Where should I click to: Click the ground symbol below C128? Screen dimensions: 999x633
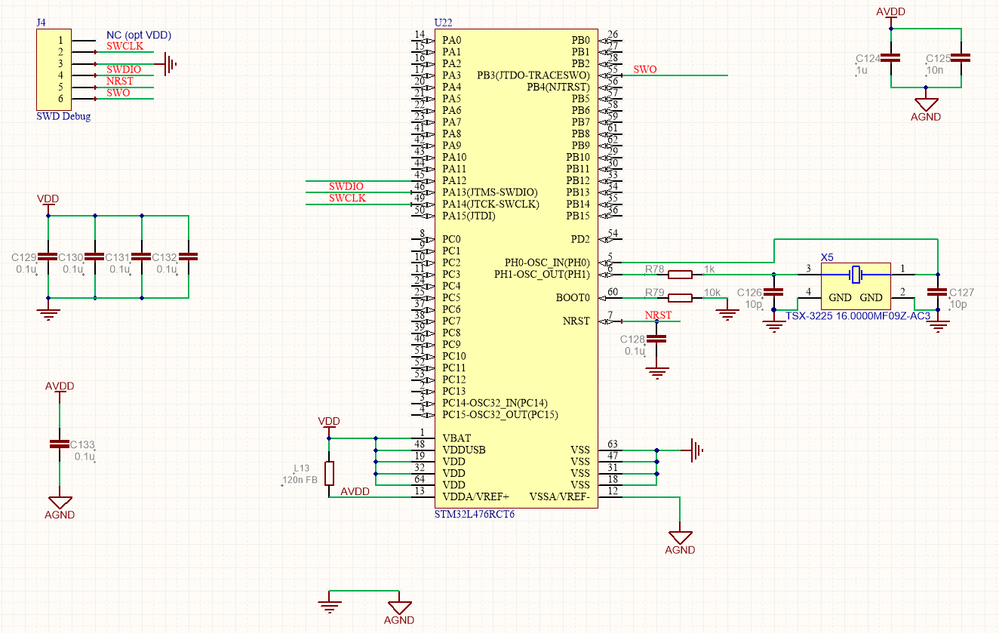pyautogui.click(x=657, y=370)
